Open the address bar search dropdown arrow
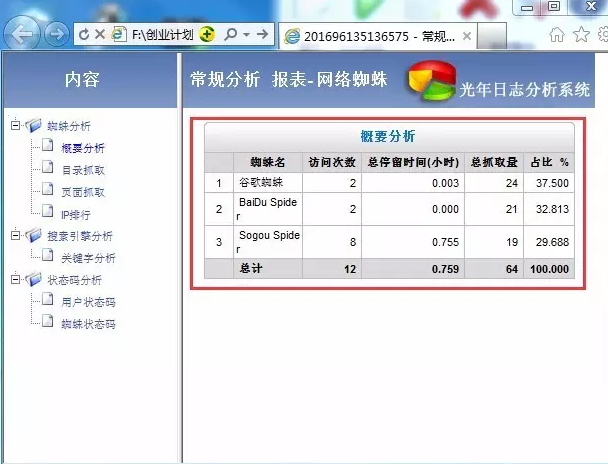 [x=246, y=34]
